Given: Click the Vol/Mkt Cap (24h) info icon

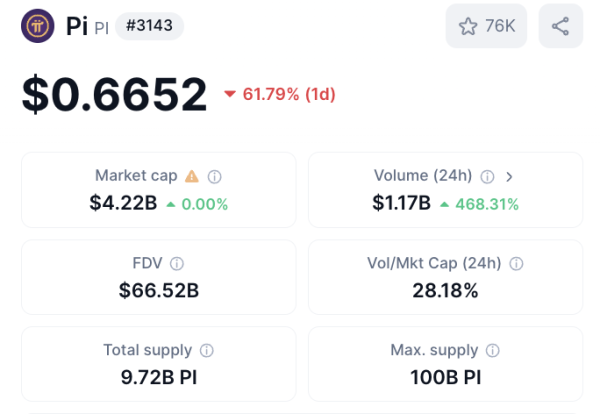Looking at the screenshot, I should point(516,264).
